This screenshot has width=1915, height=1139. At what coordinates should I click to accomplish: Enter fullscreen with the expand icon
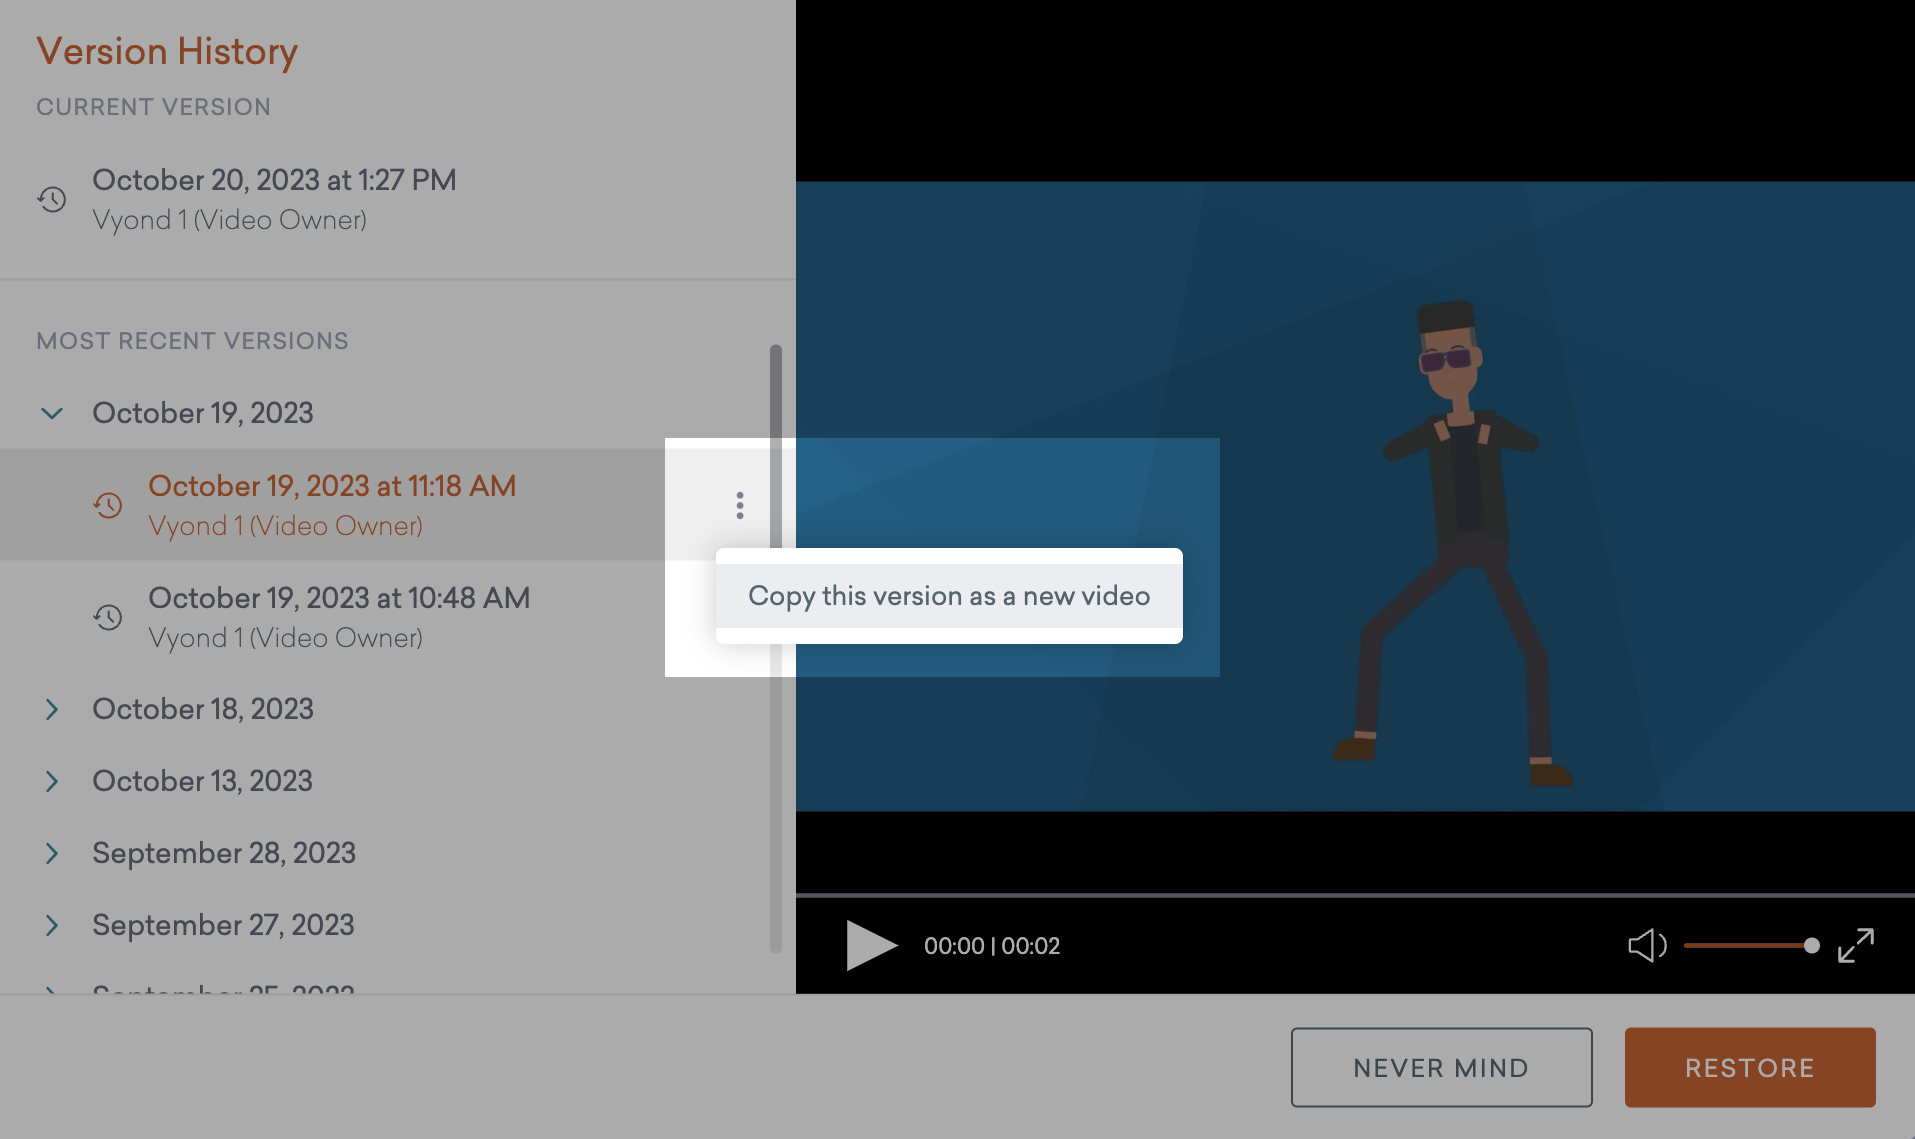point(1857,944)
